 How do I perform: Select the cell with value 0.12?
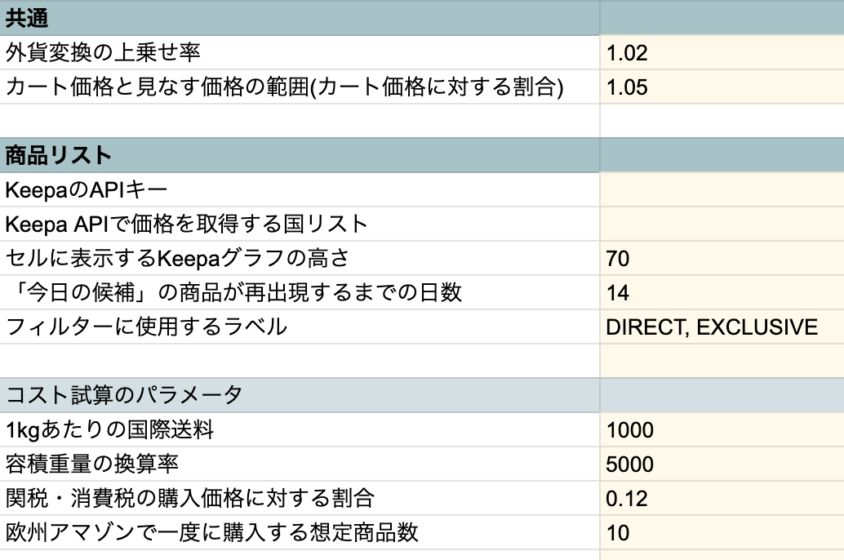tap(720, 498)
